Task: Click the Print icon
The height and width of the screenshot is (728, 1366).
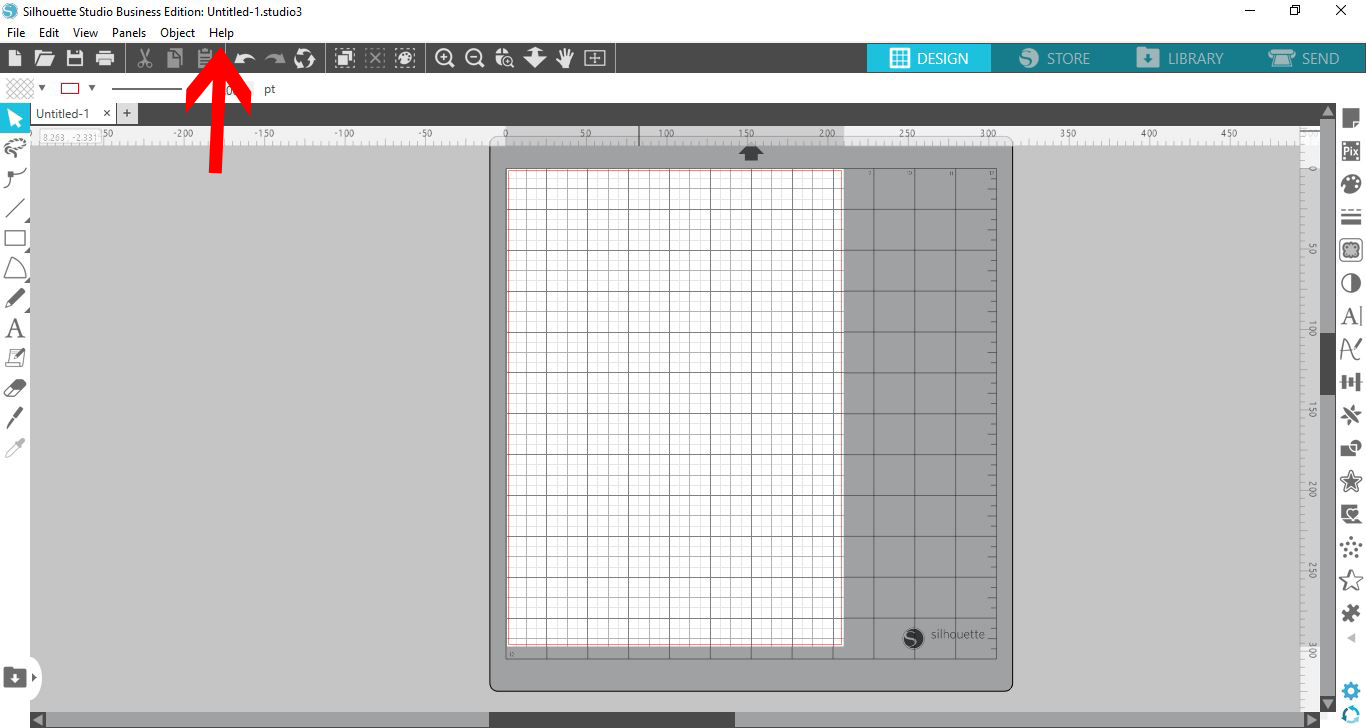Action: (x=105, y=58)
